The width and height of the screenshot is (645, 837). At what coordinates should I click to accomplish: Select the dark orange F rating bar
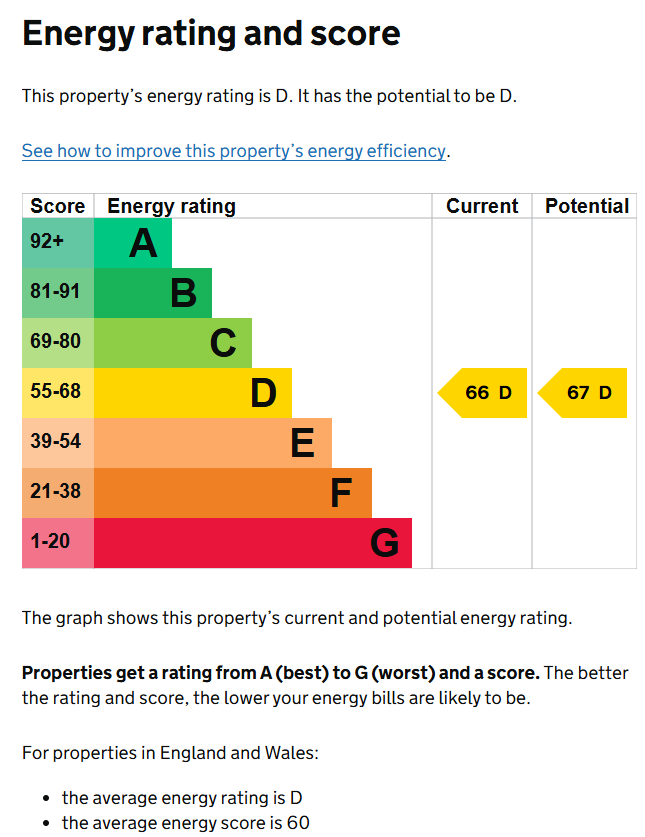point(233,493)
